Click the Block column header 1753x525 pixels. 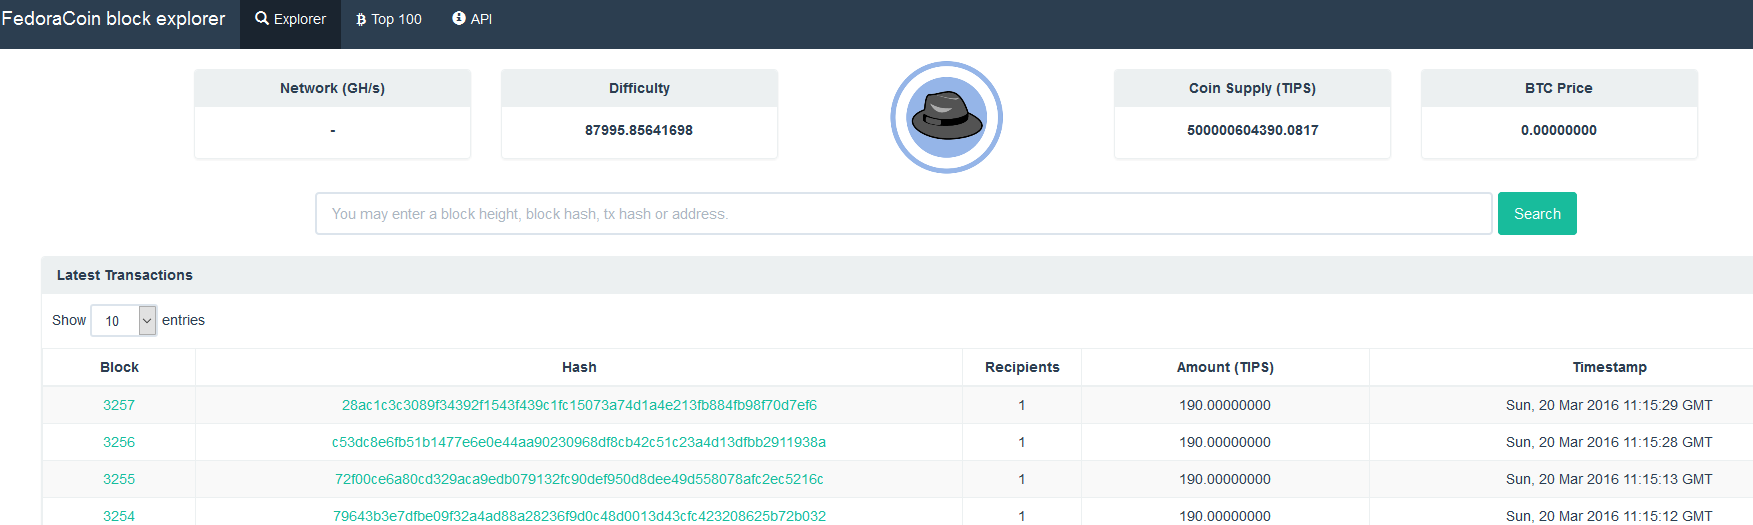point(119,367)
